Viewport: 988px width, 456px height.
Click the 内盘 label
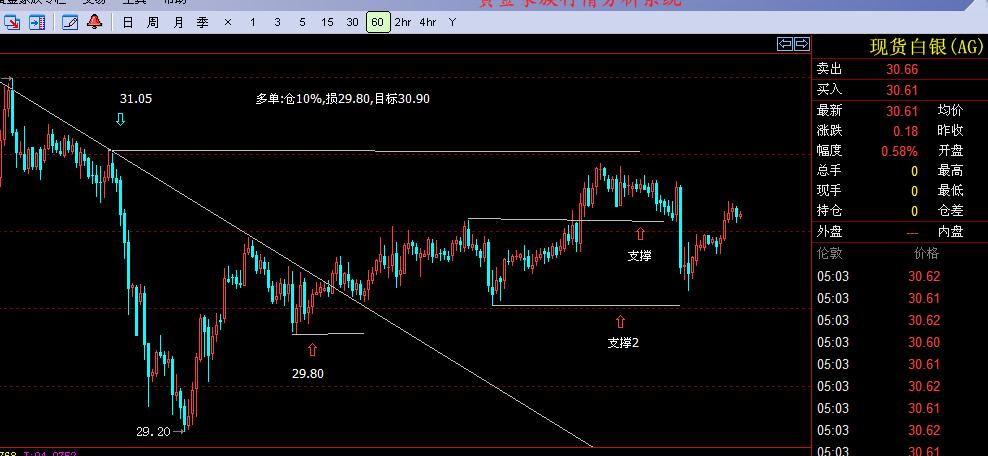(951, 232)
